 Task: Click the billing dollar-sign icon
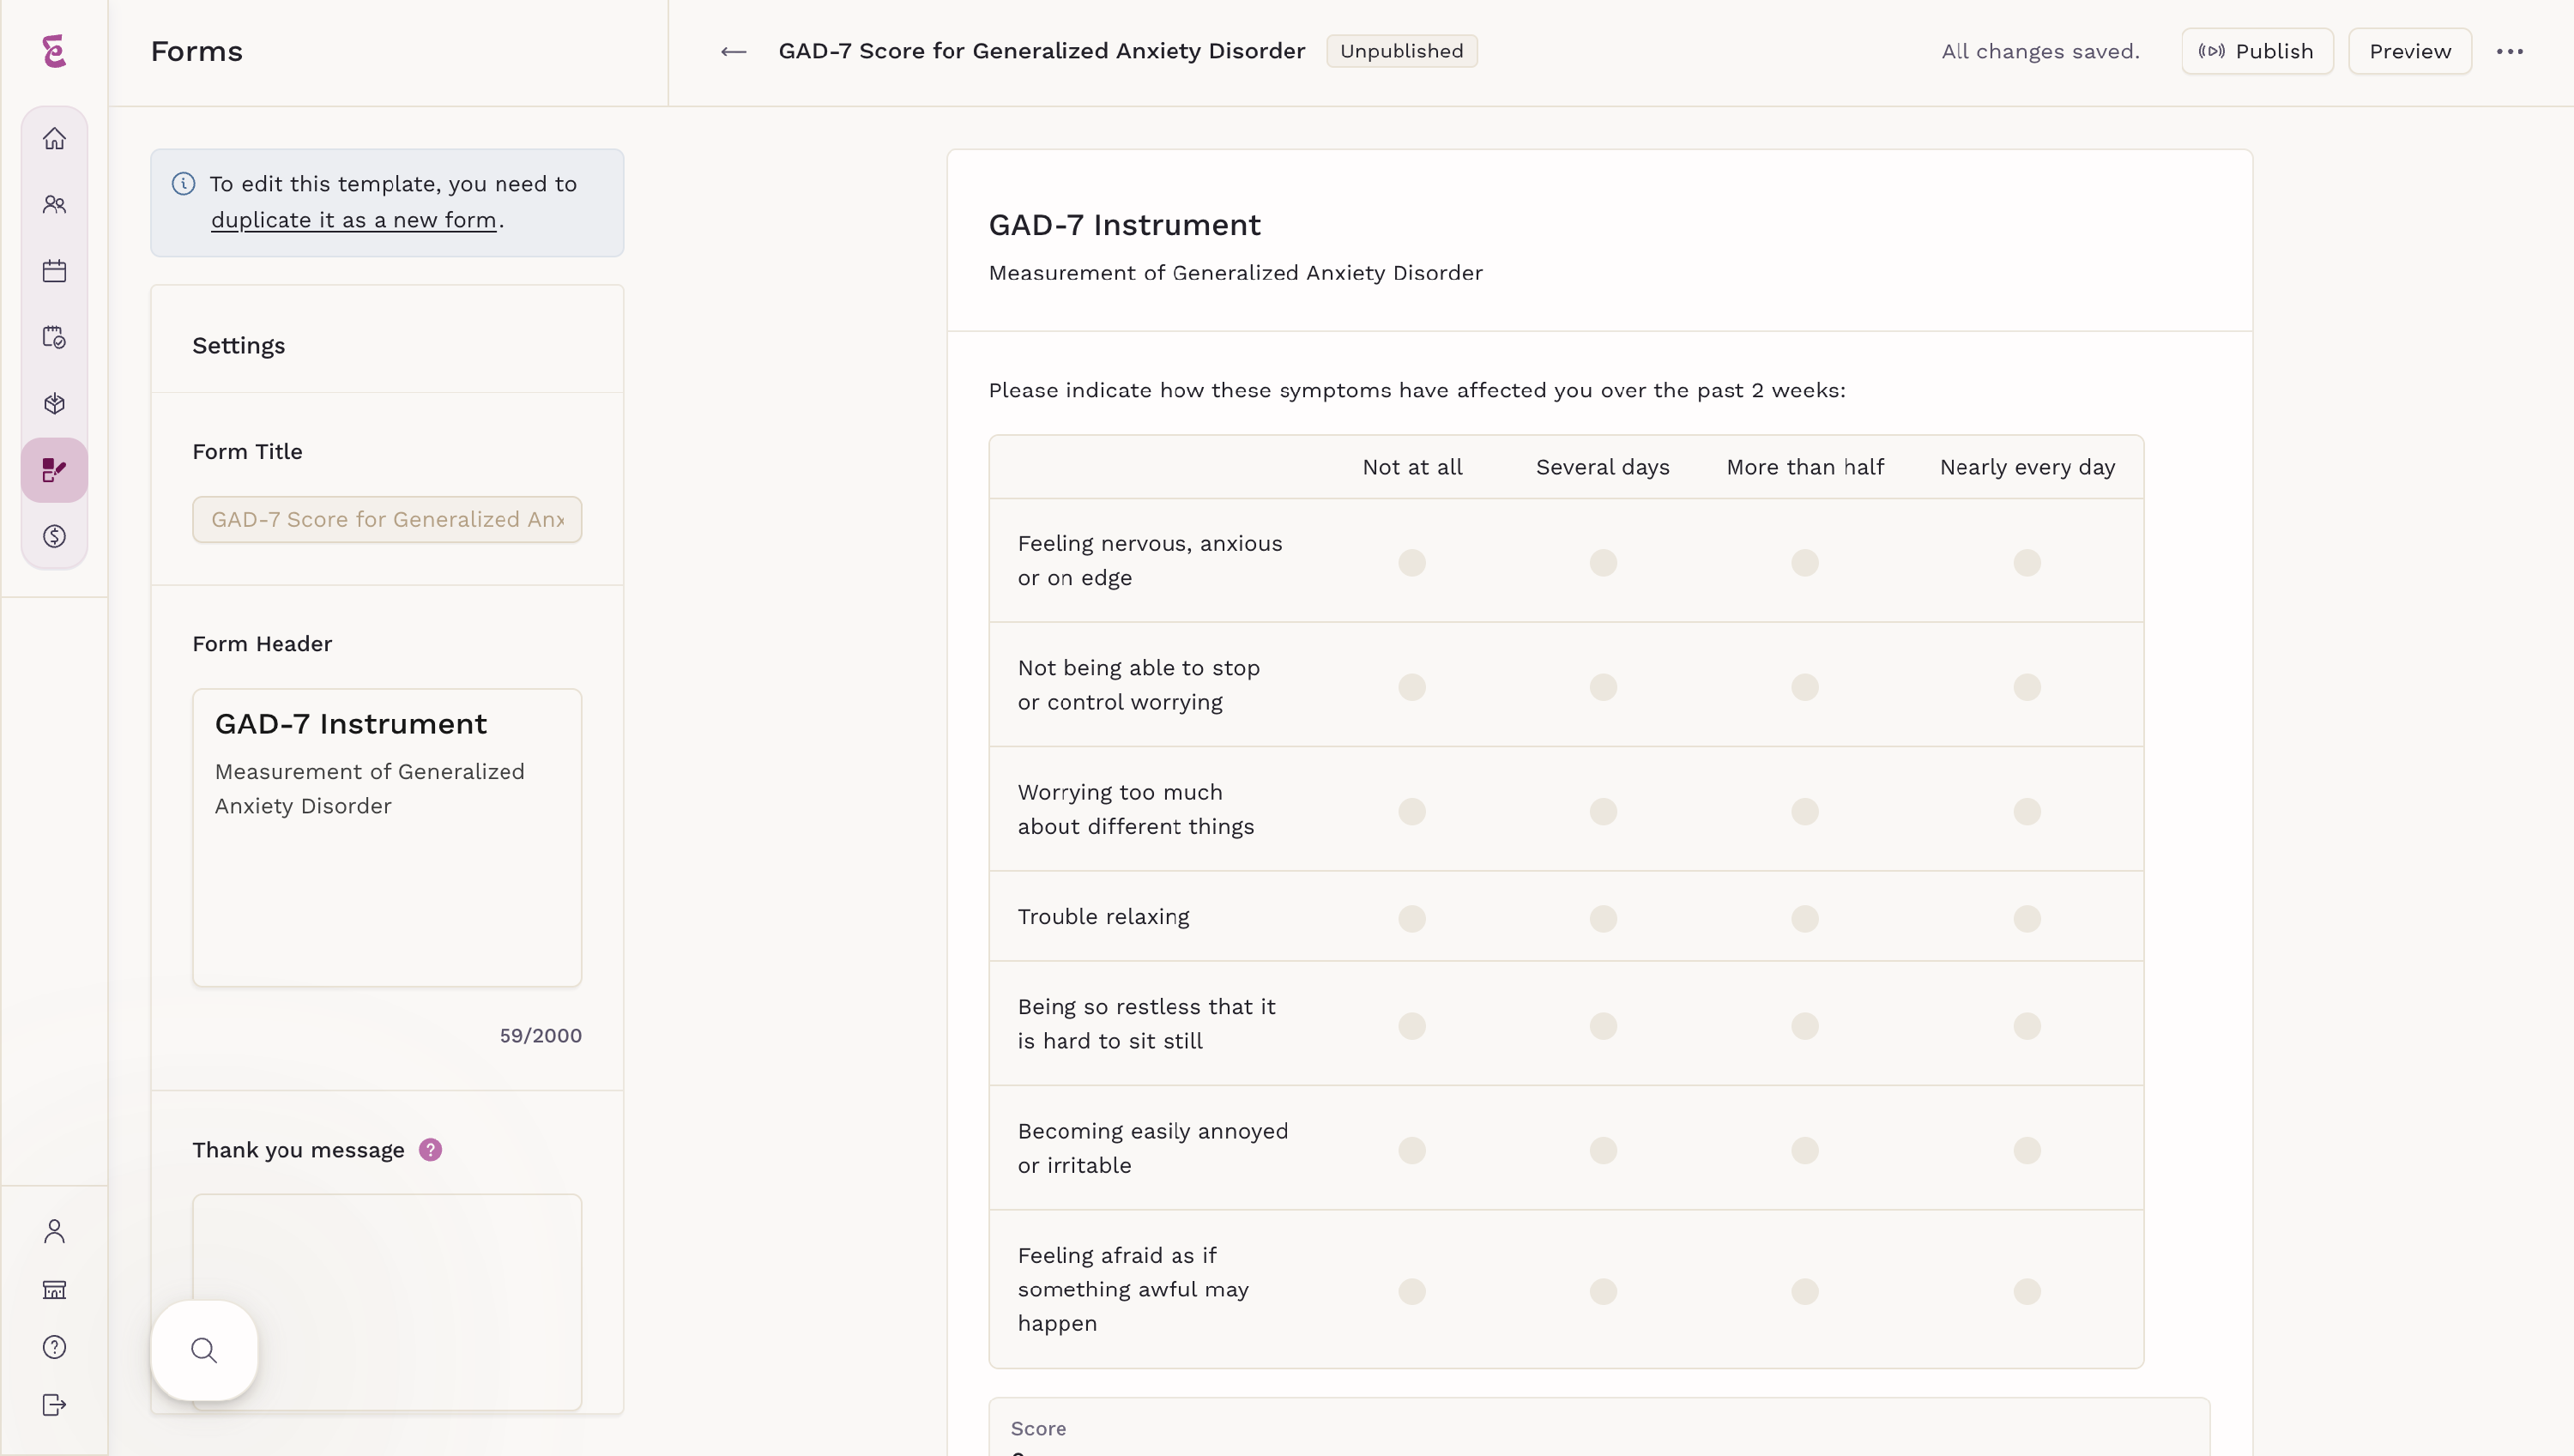pos(54,537)
